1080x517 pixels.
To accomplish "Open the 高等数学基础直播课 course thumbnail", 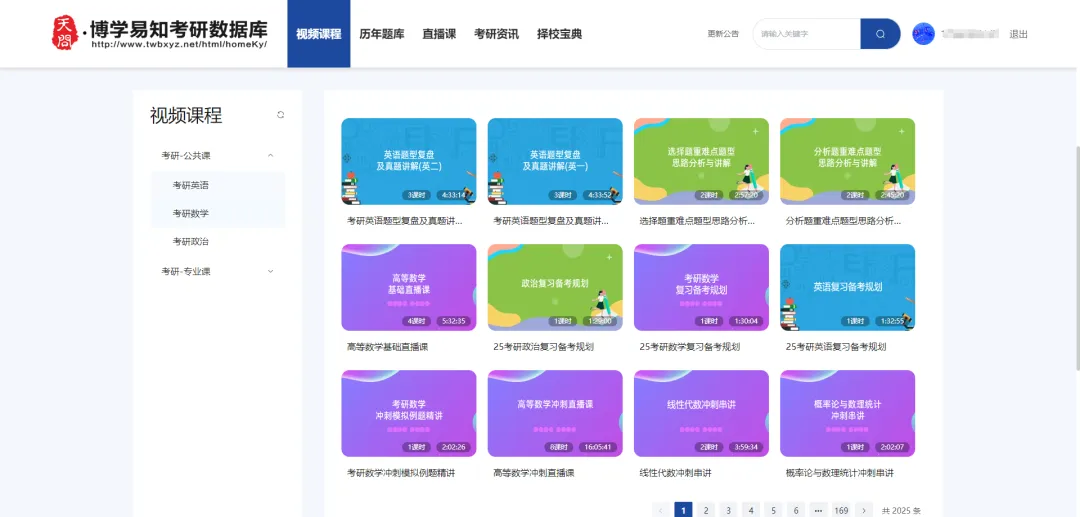I will click(408, 288).
